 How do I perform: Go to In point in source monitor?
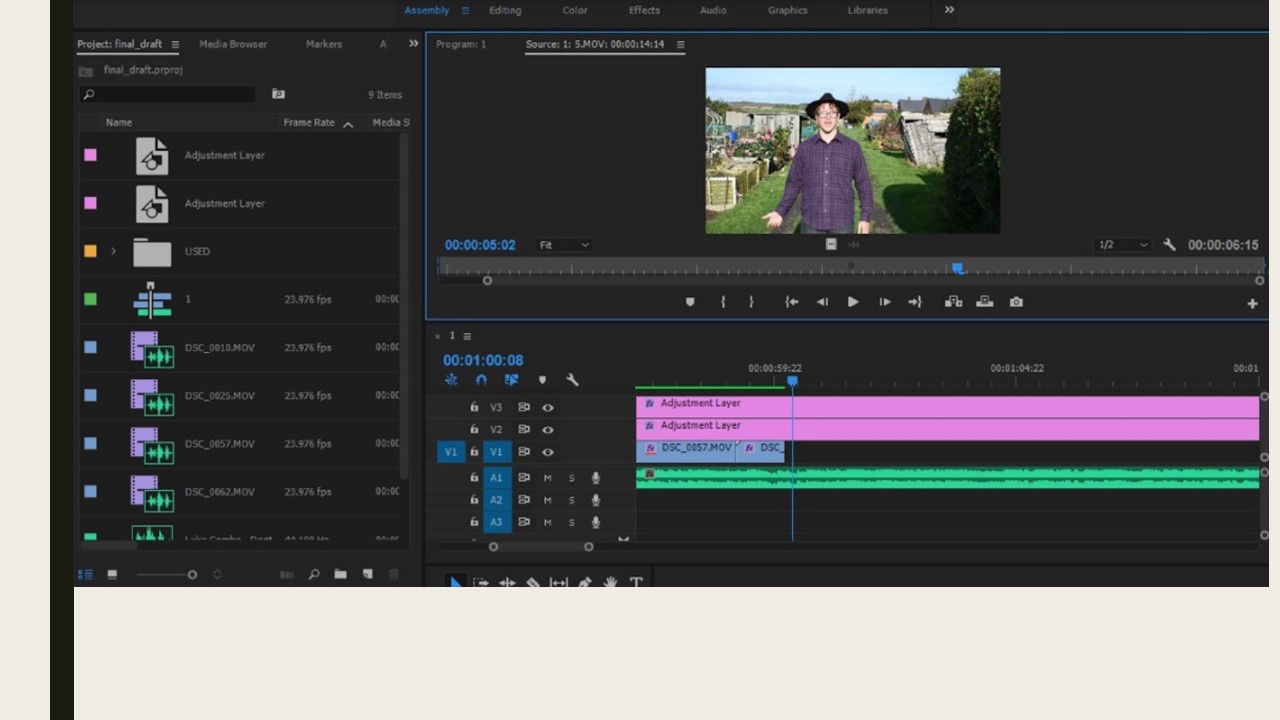click(x=792, y=302)
